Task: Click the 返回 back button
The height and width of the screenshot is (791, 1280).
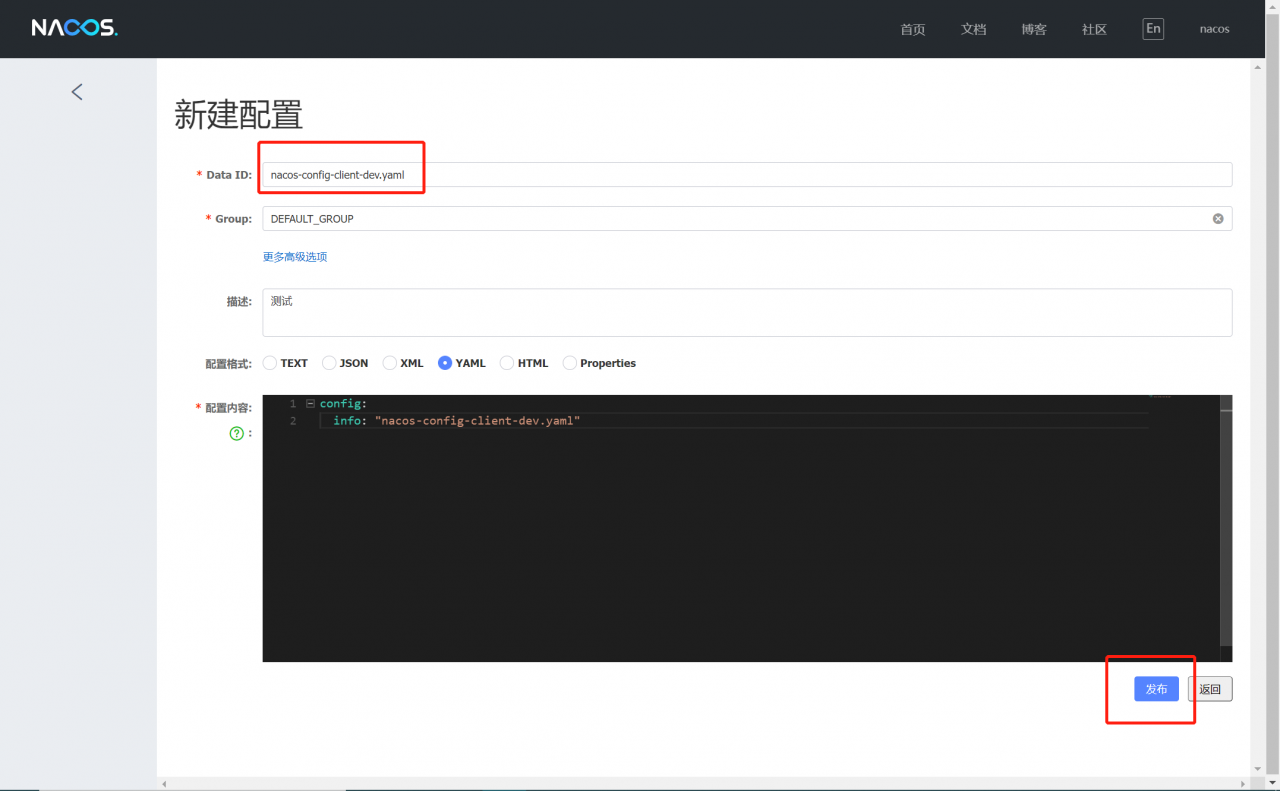Action: [1210, 689]
